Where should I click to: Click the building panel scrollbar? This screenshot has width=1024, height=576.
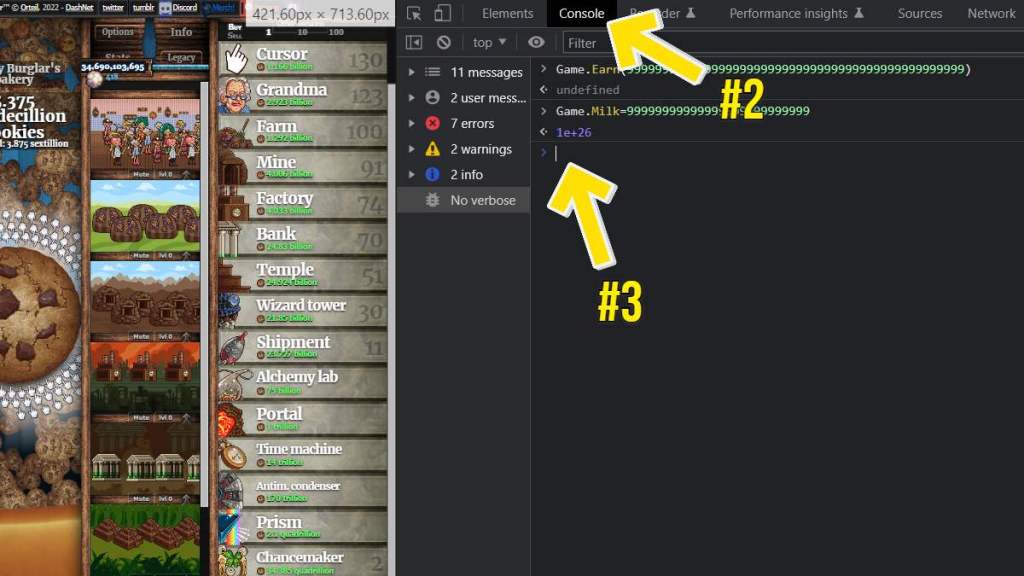tap(204, 294)
